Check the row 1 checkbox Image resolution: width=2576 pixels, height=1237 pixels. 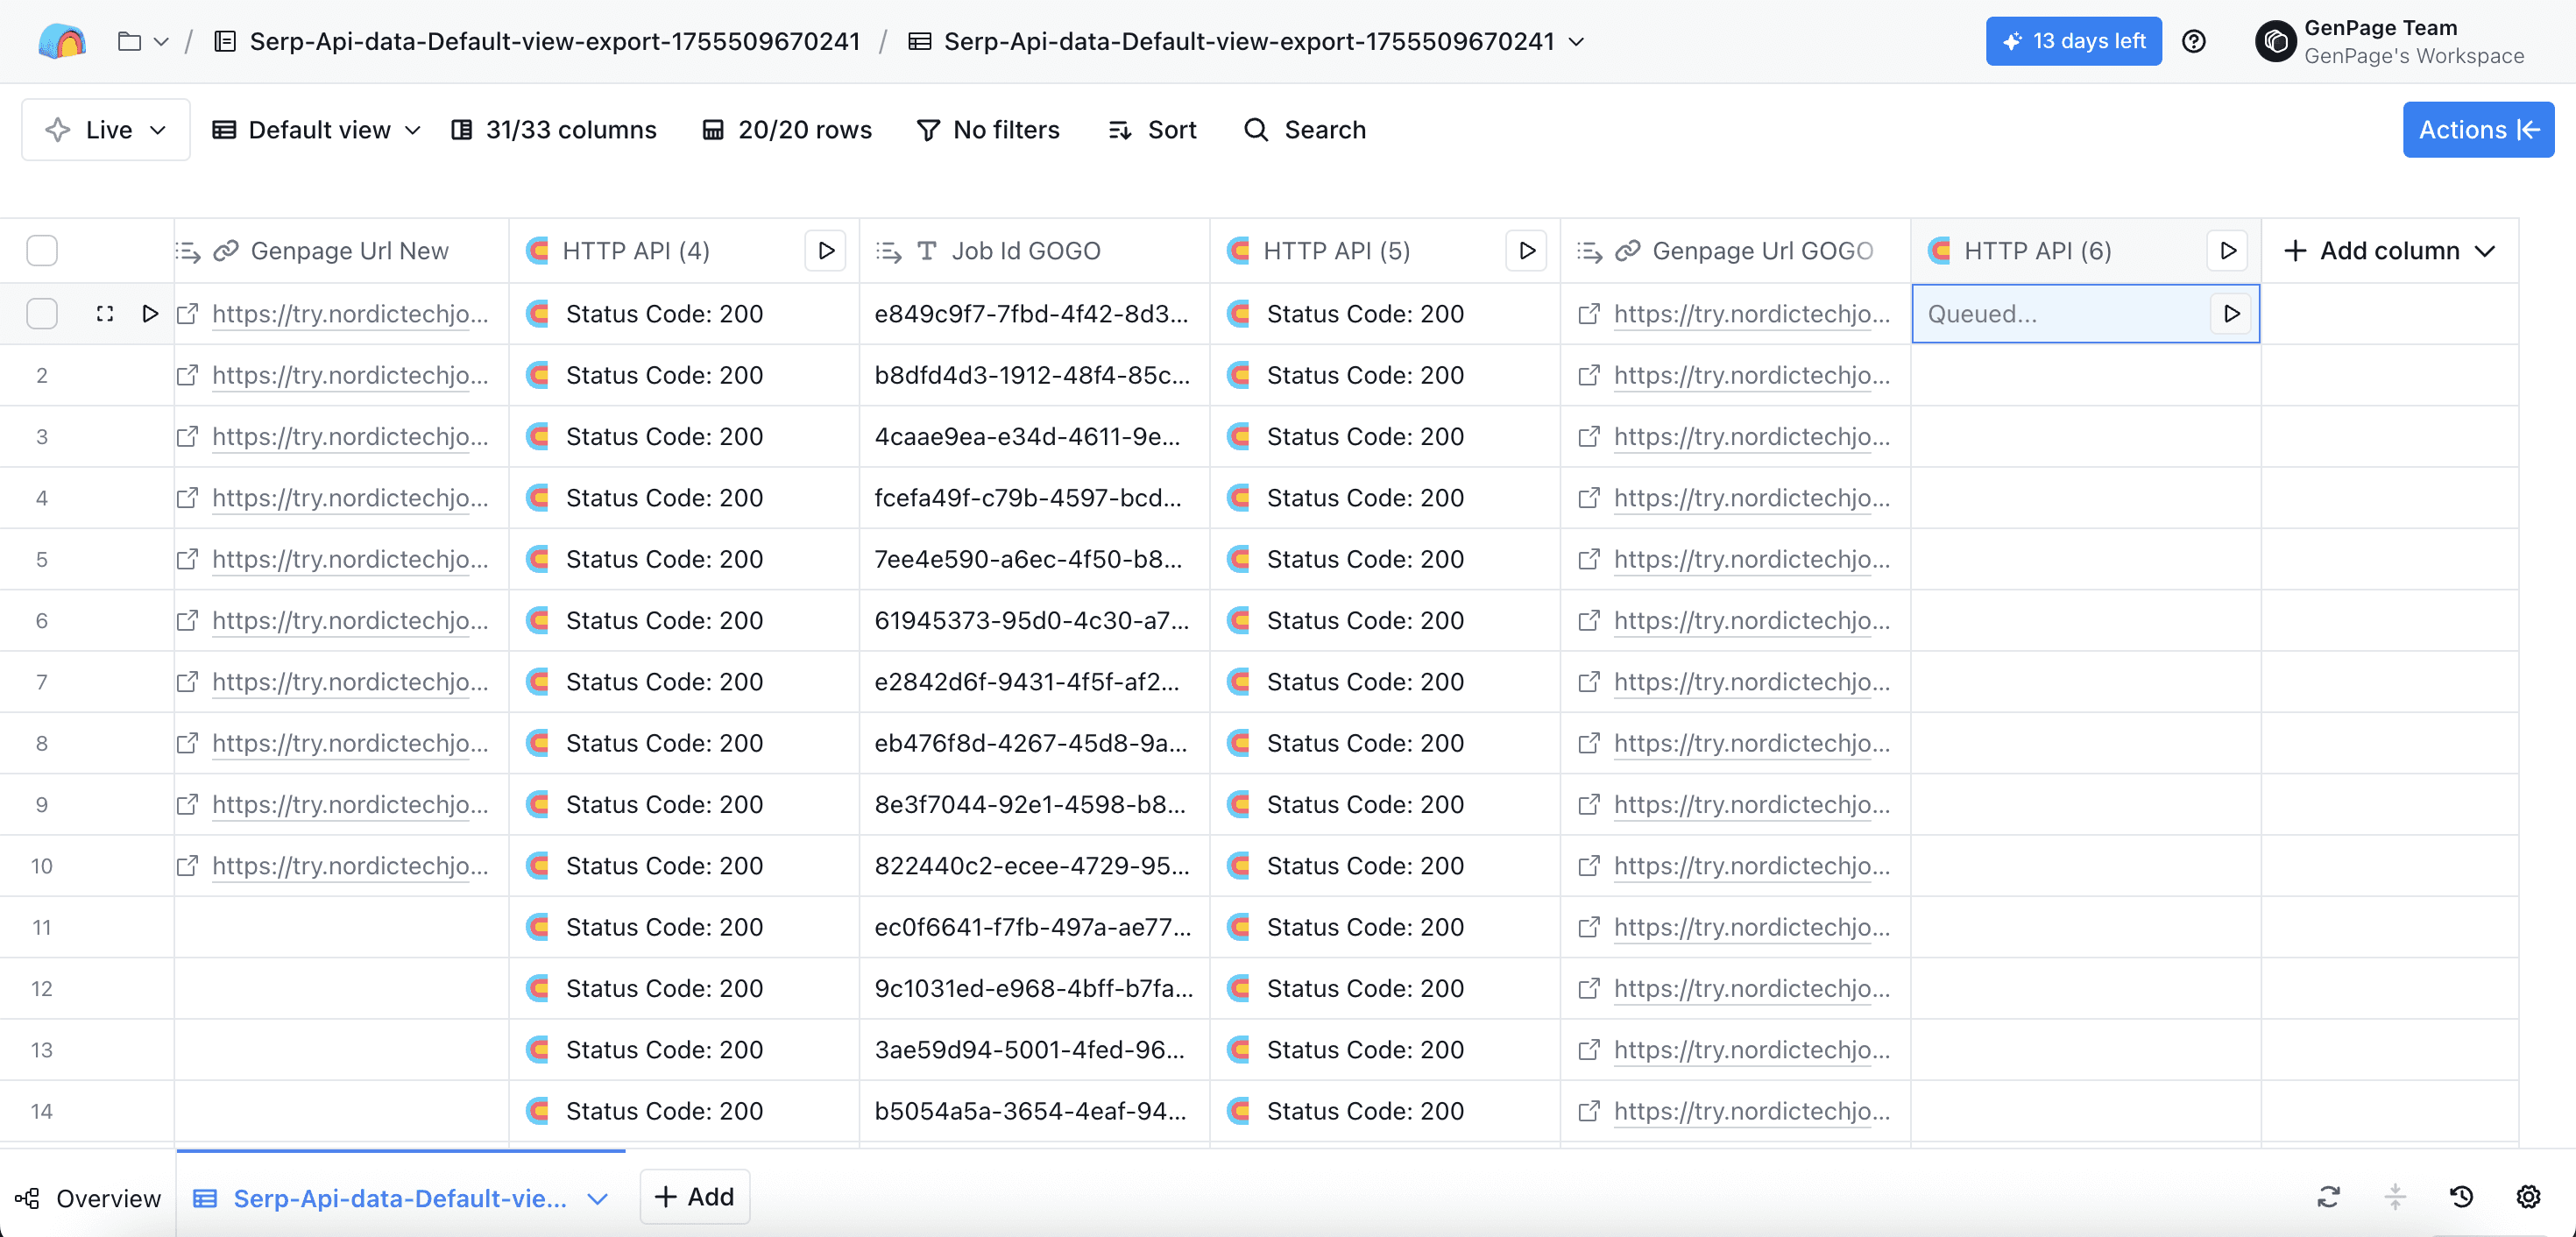pos(42,314)
